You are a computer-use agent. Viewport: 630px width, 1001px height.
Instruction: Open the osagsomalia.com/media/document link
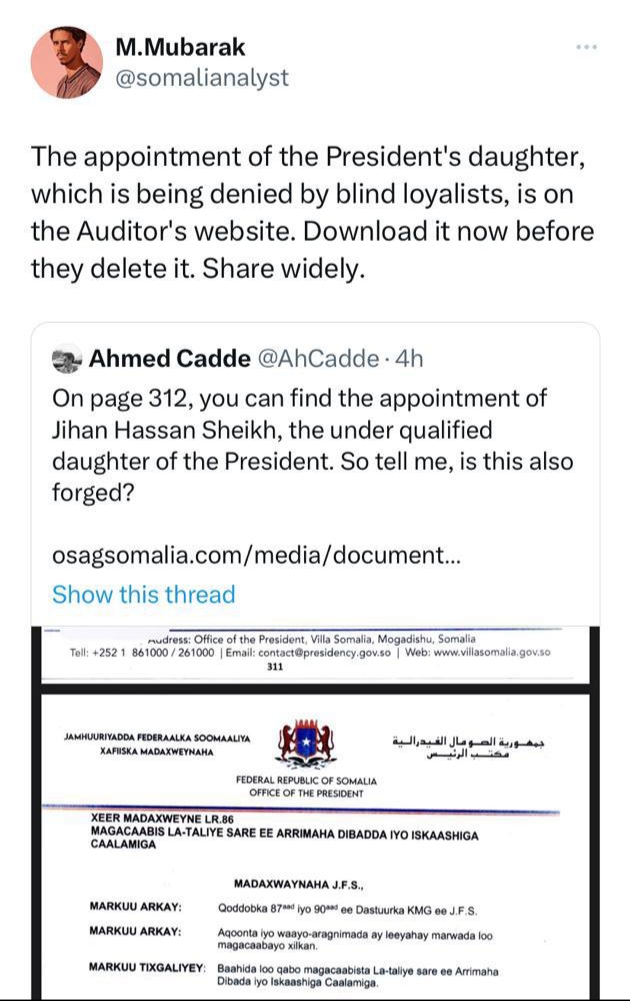coord(256,555)
